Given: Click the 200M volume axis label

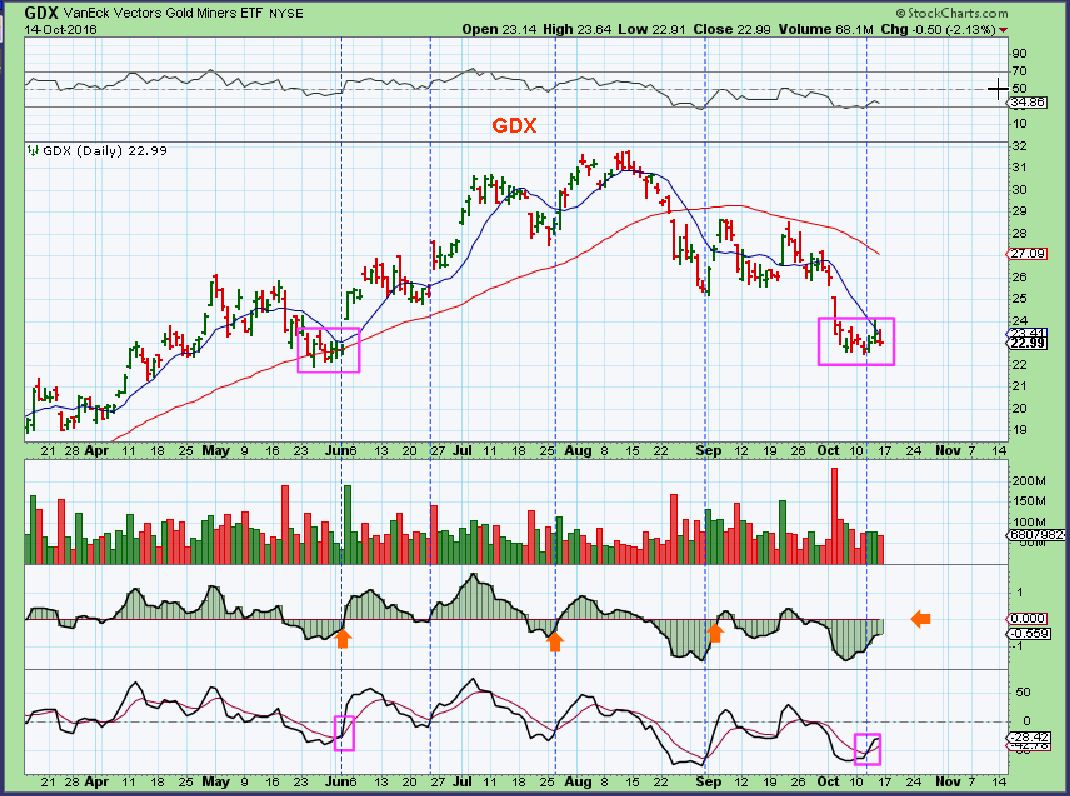Looking at the screenshot, I should (1028, 481).
